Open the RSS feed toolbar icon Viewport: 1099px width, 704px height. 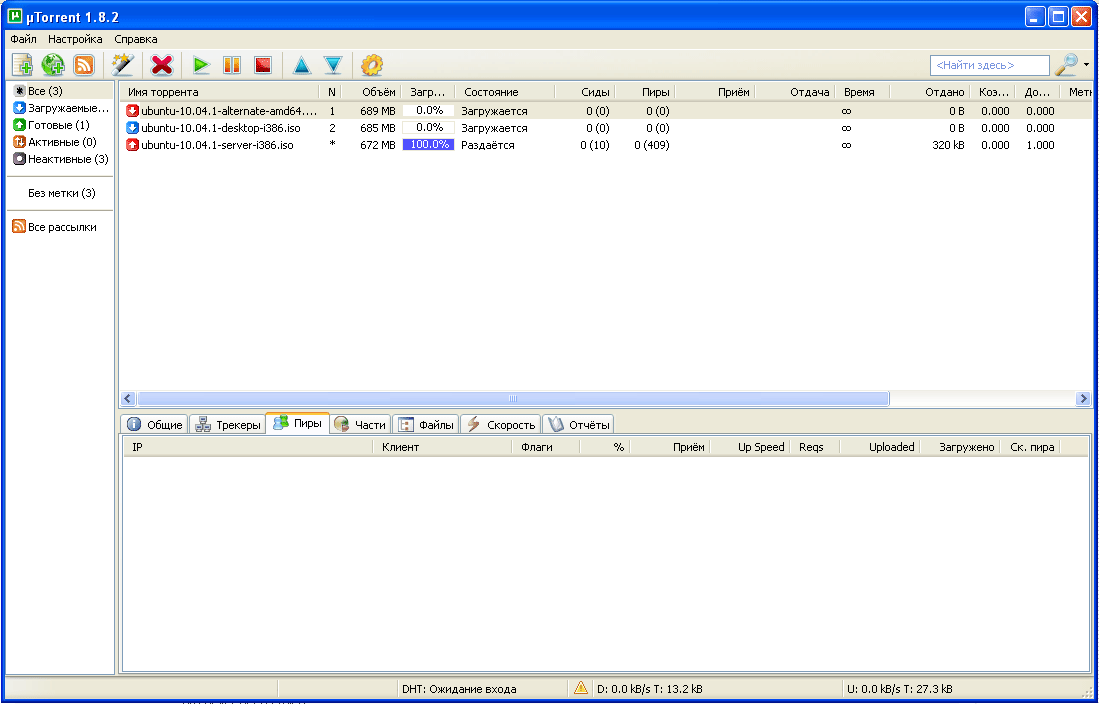84,65
